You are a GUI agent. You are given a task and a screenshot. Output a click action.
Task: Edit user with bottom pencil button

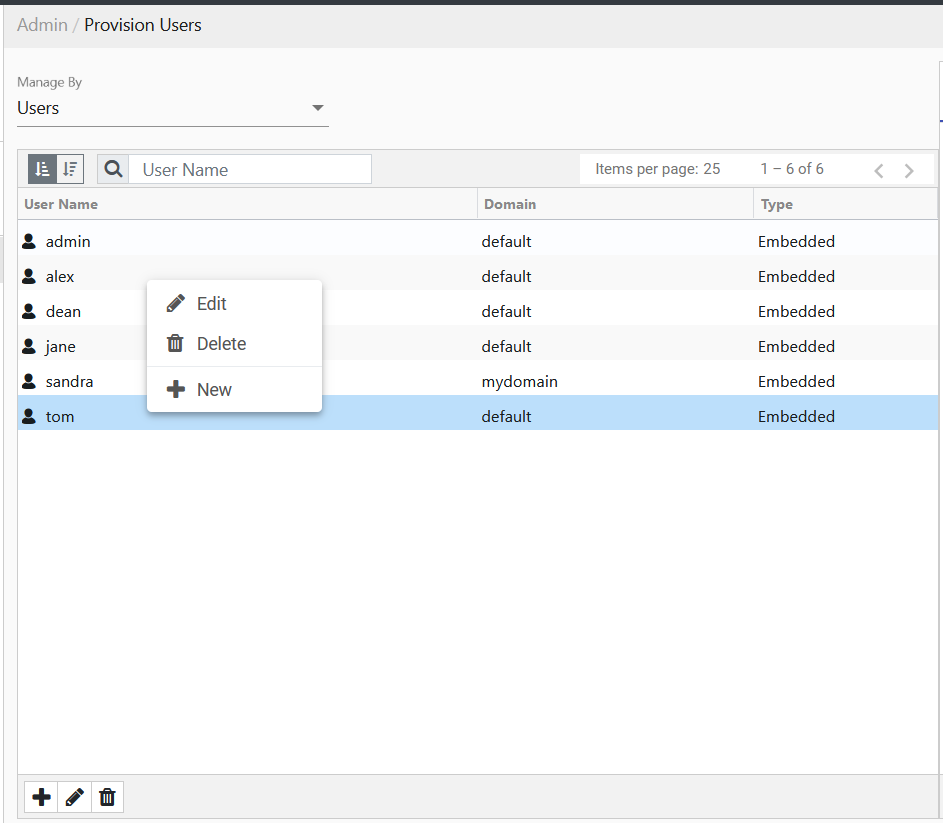[75, 797]
